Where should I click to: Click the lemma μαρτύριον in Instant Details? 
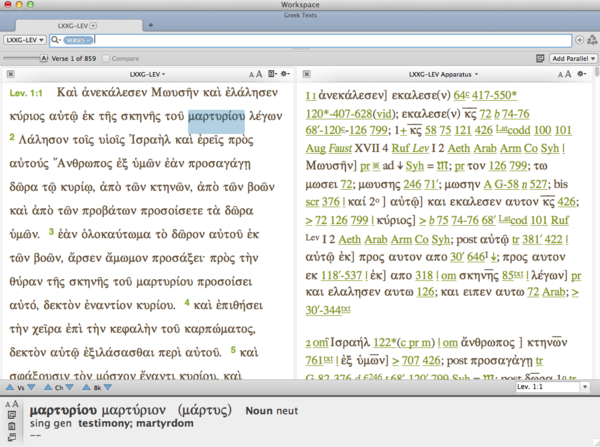pyautogui.click(x=134, y=411)
